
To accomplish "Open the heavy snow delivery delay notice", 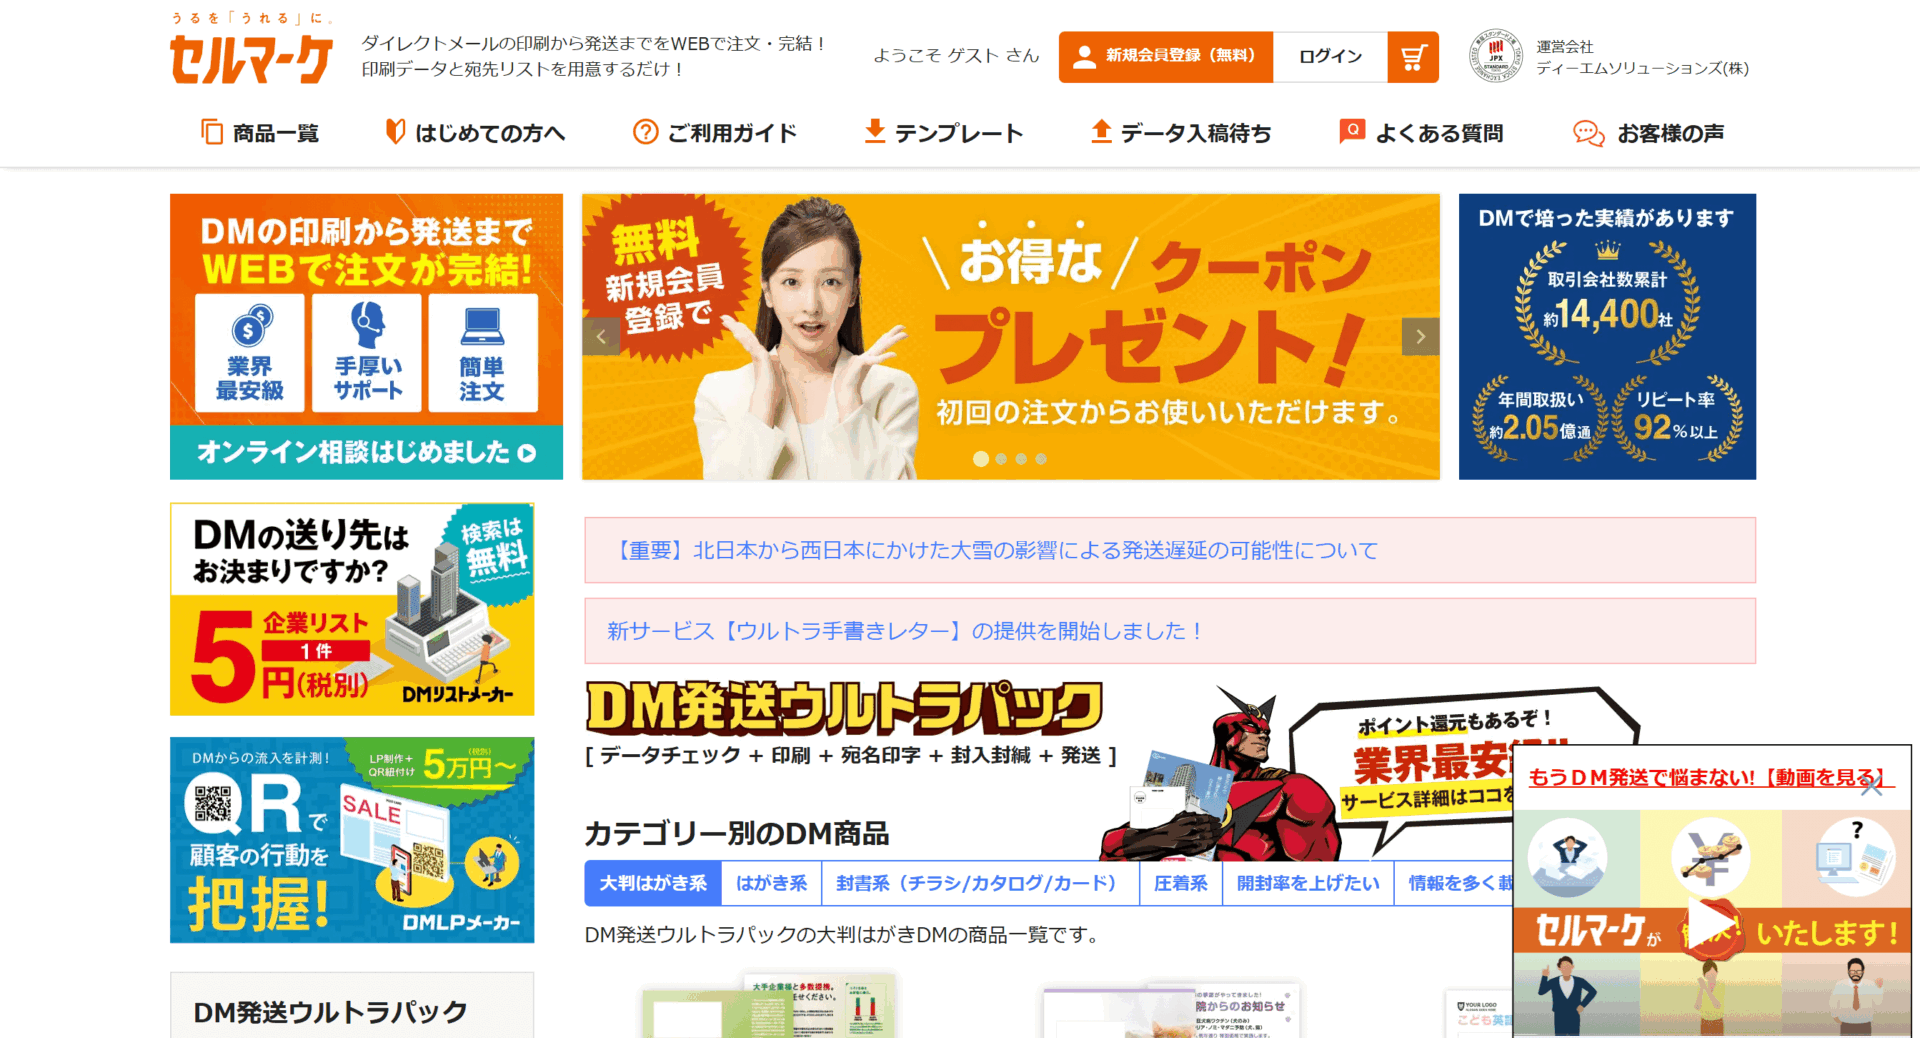I will point(1170,550).
